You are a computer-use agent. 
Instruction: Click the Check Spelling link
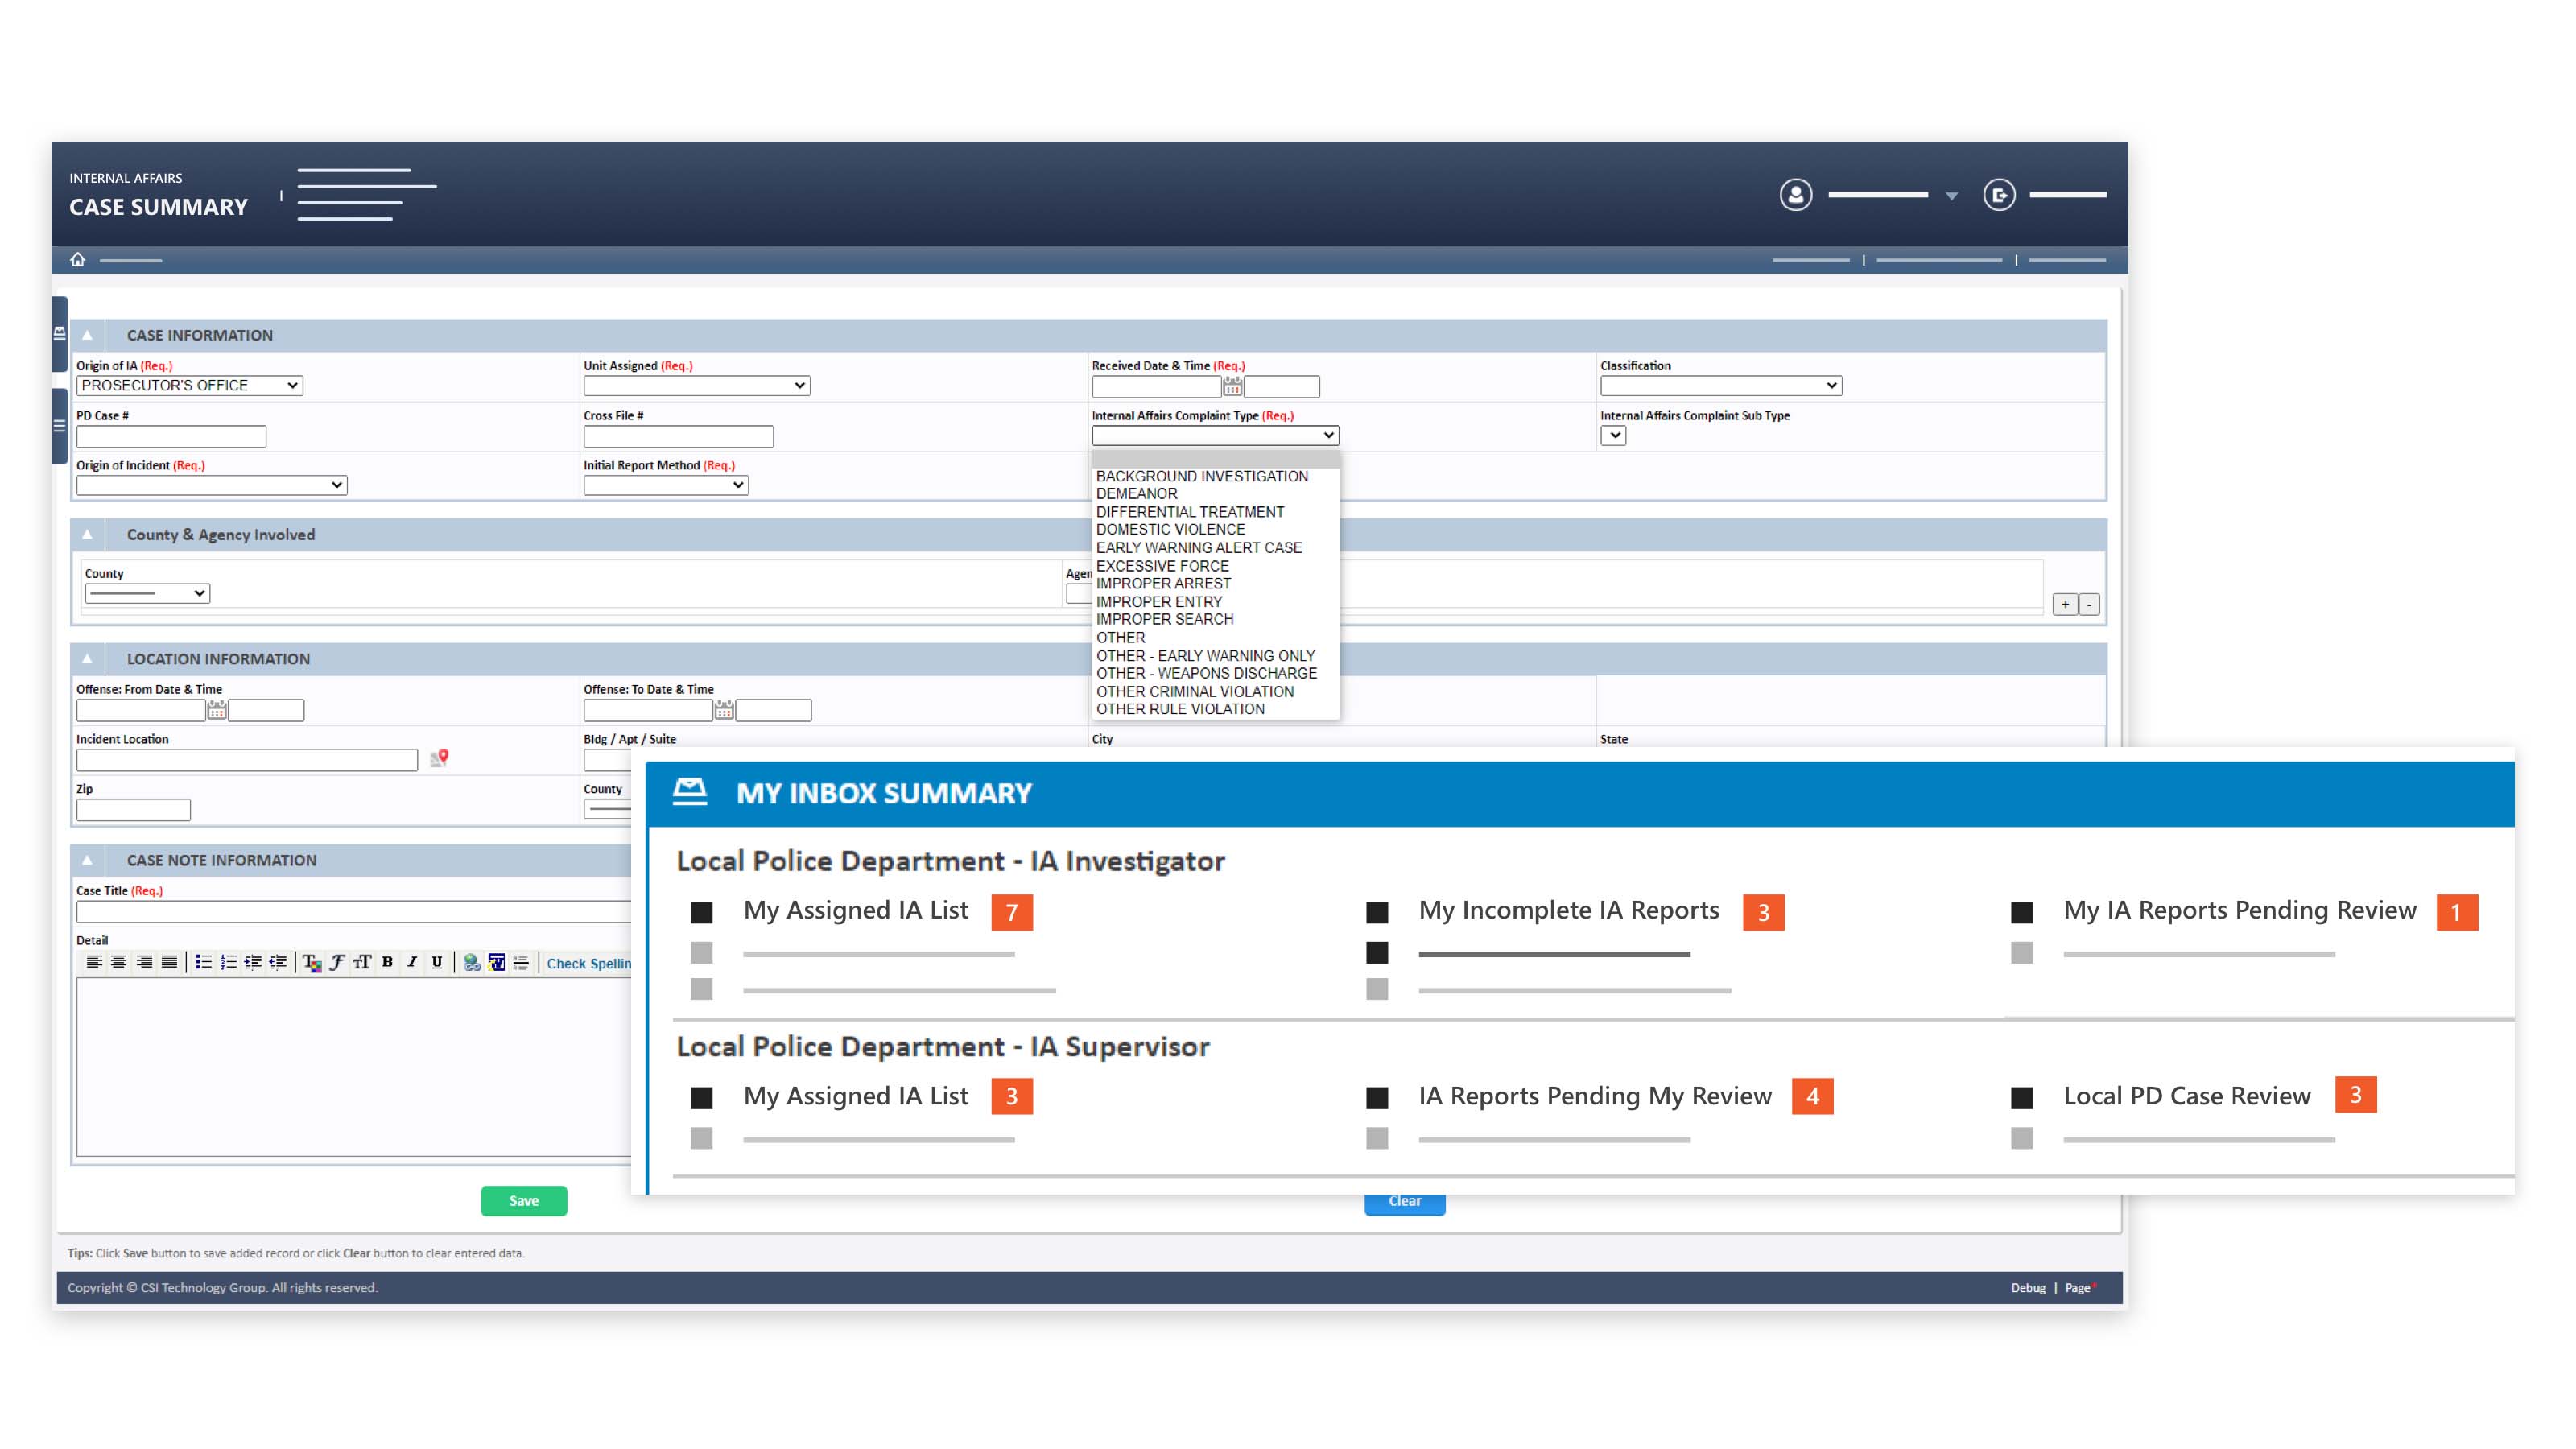click(x=588, y=963)
